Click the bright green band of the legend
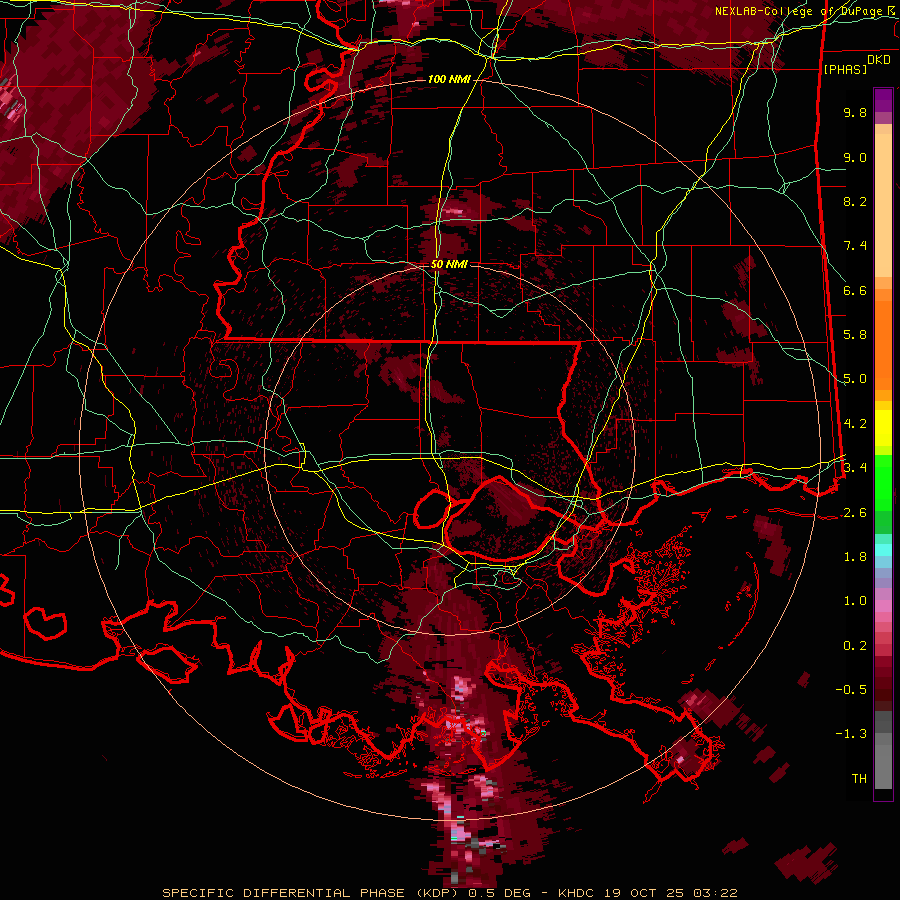 click(883, 483)
